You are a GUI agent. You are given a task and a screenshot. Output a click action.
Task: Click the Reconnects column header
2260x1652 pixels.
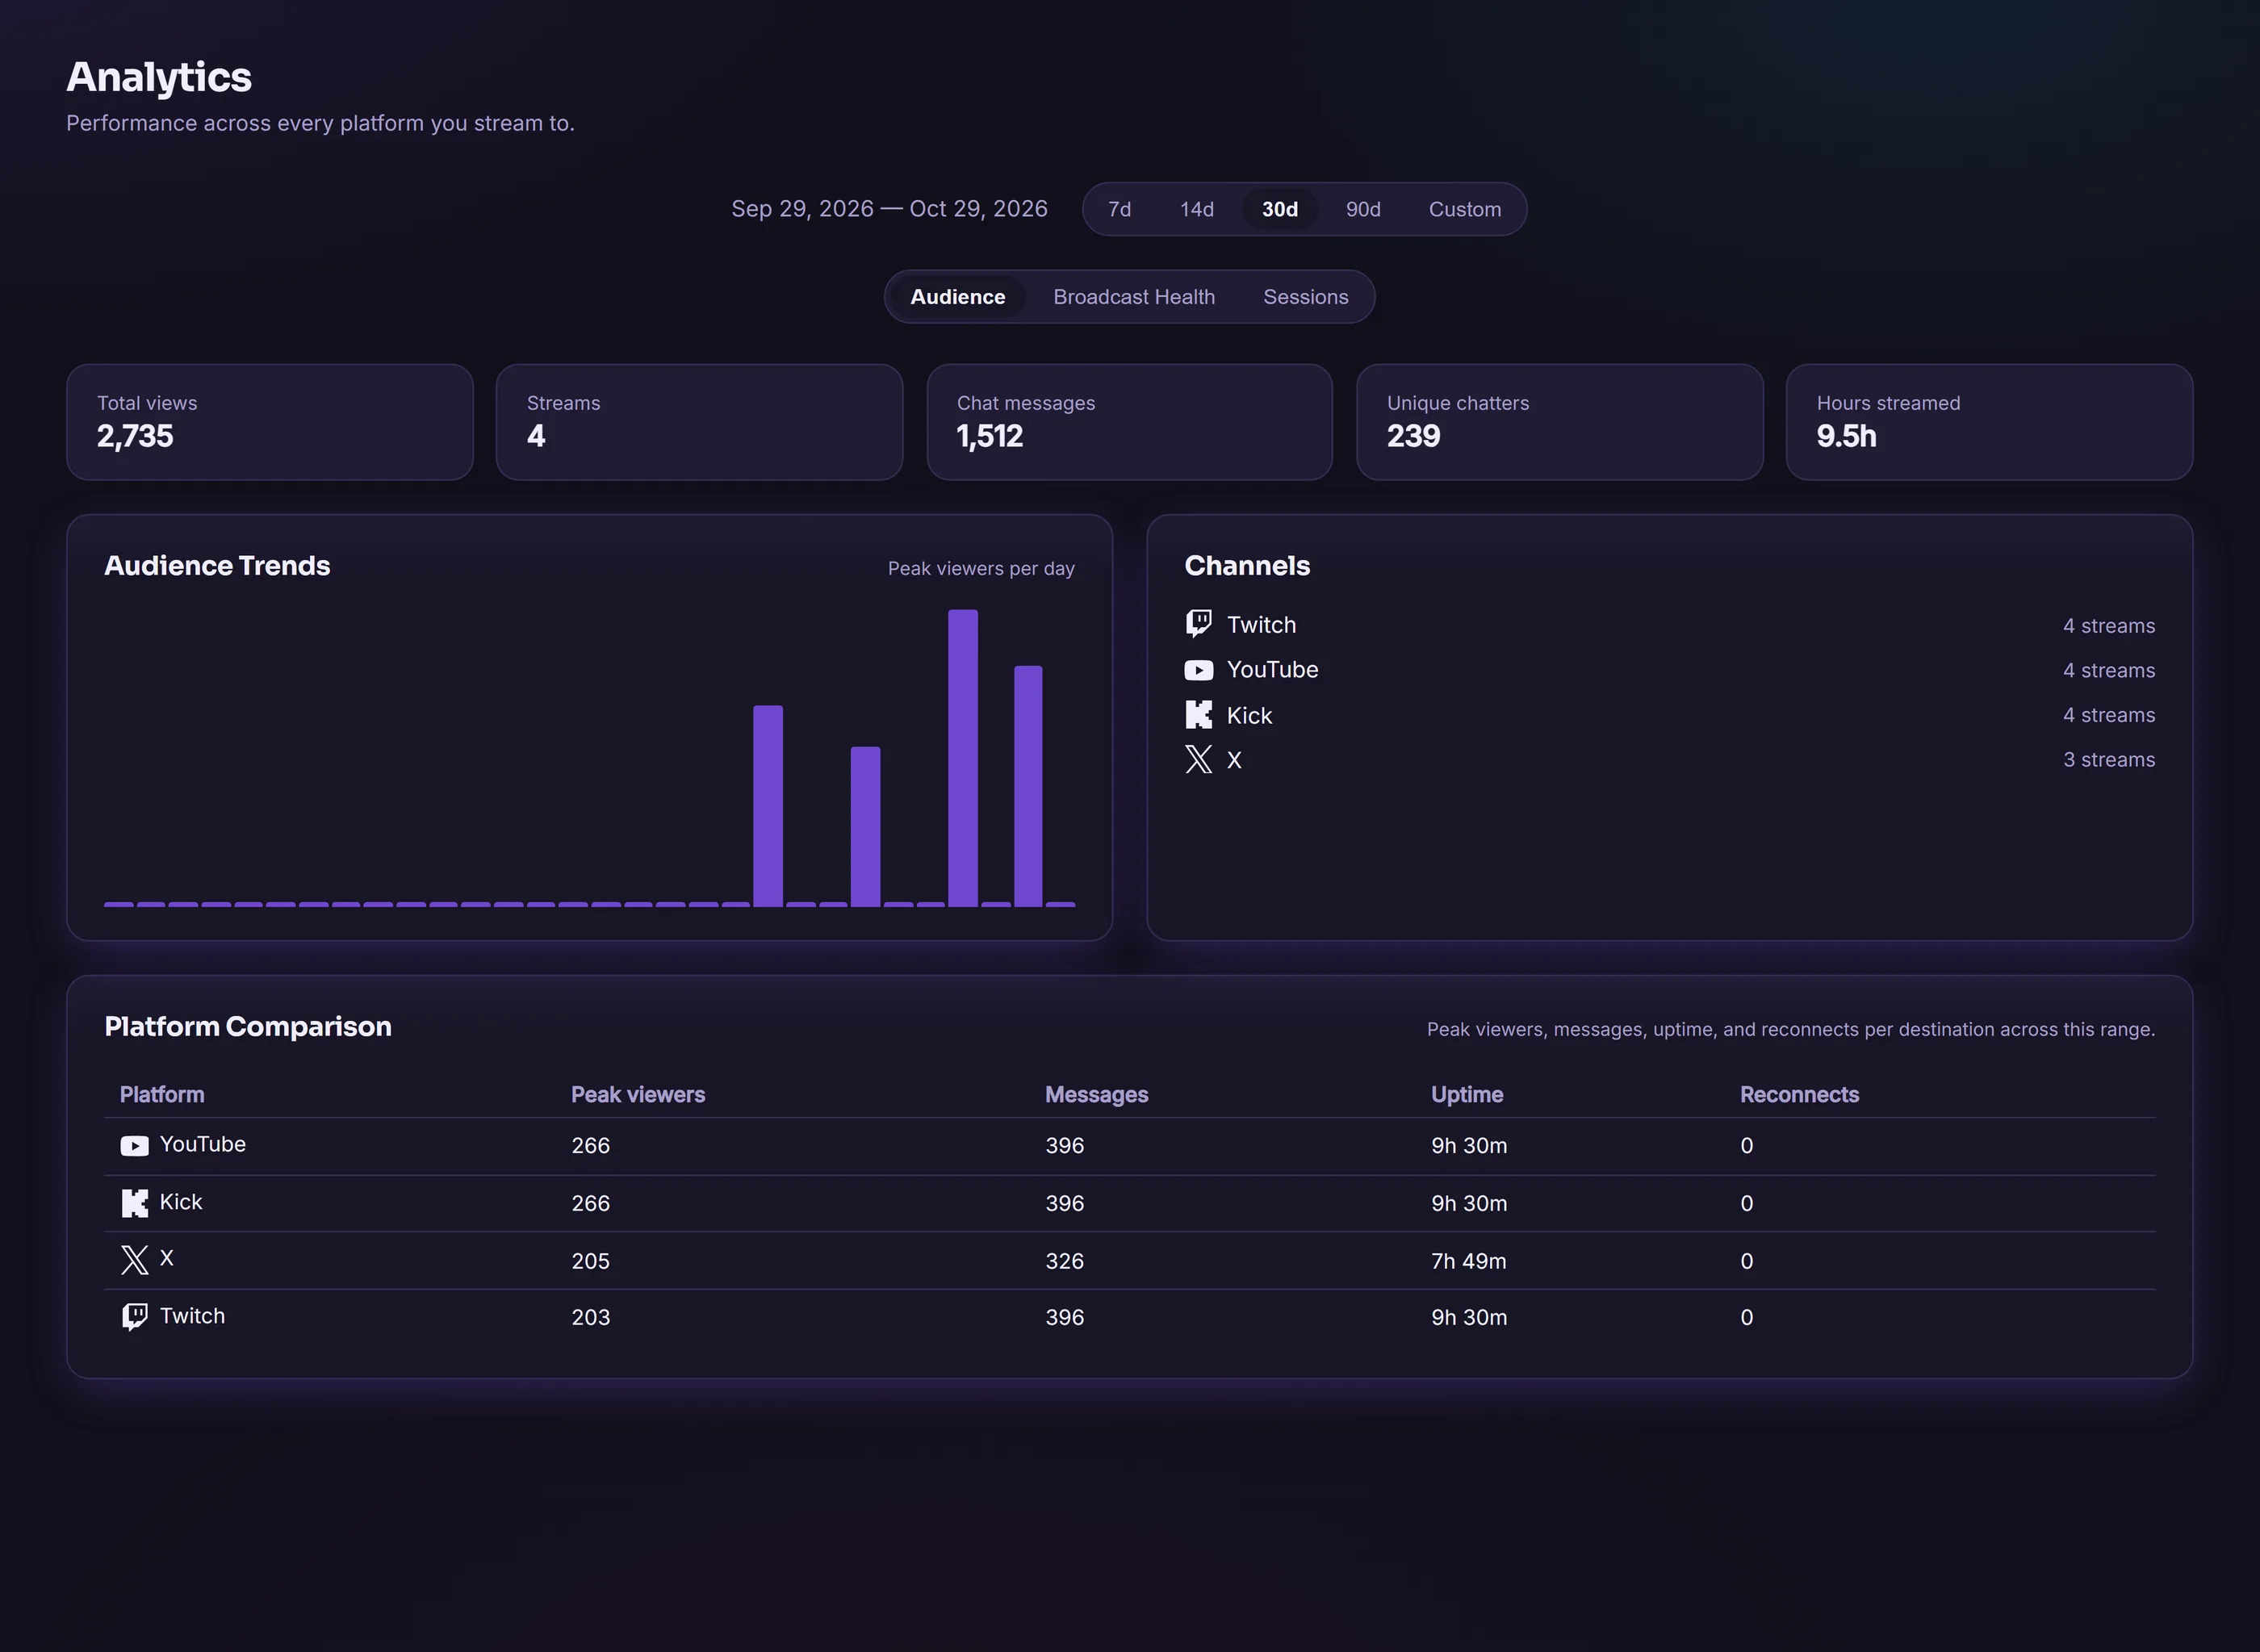click(1799, 1094)
